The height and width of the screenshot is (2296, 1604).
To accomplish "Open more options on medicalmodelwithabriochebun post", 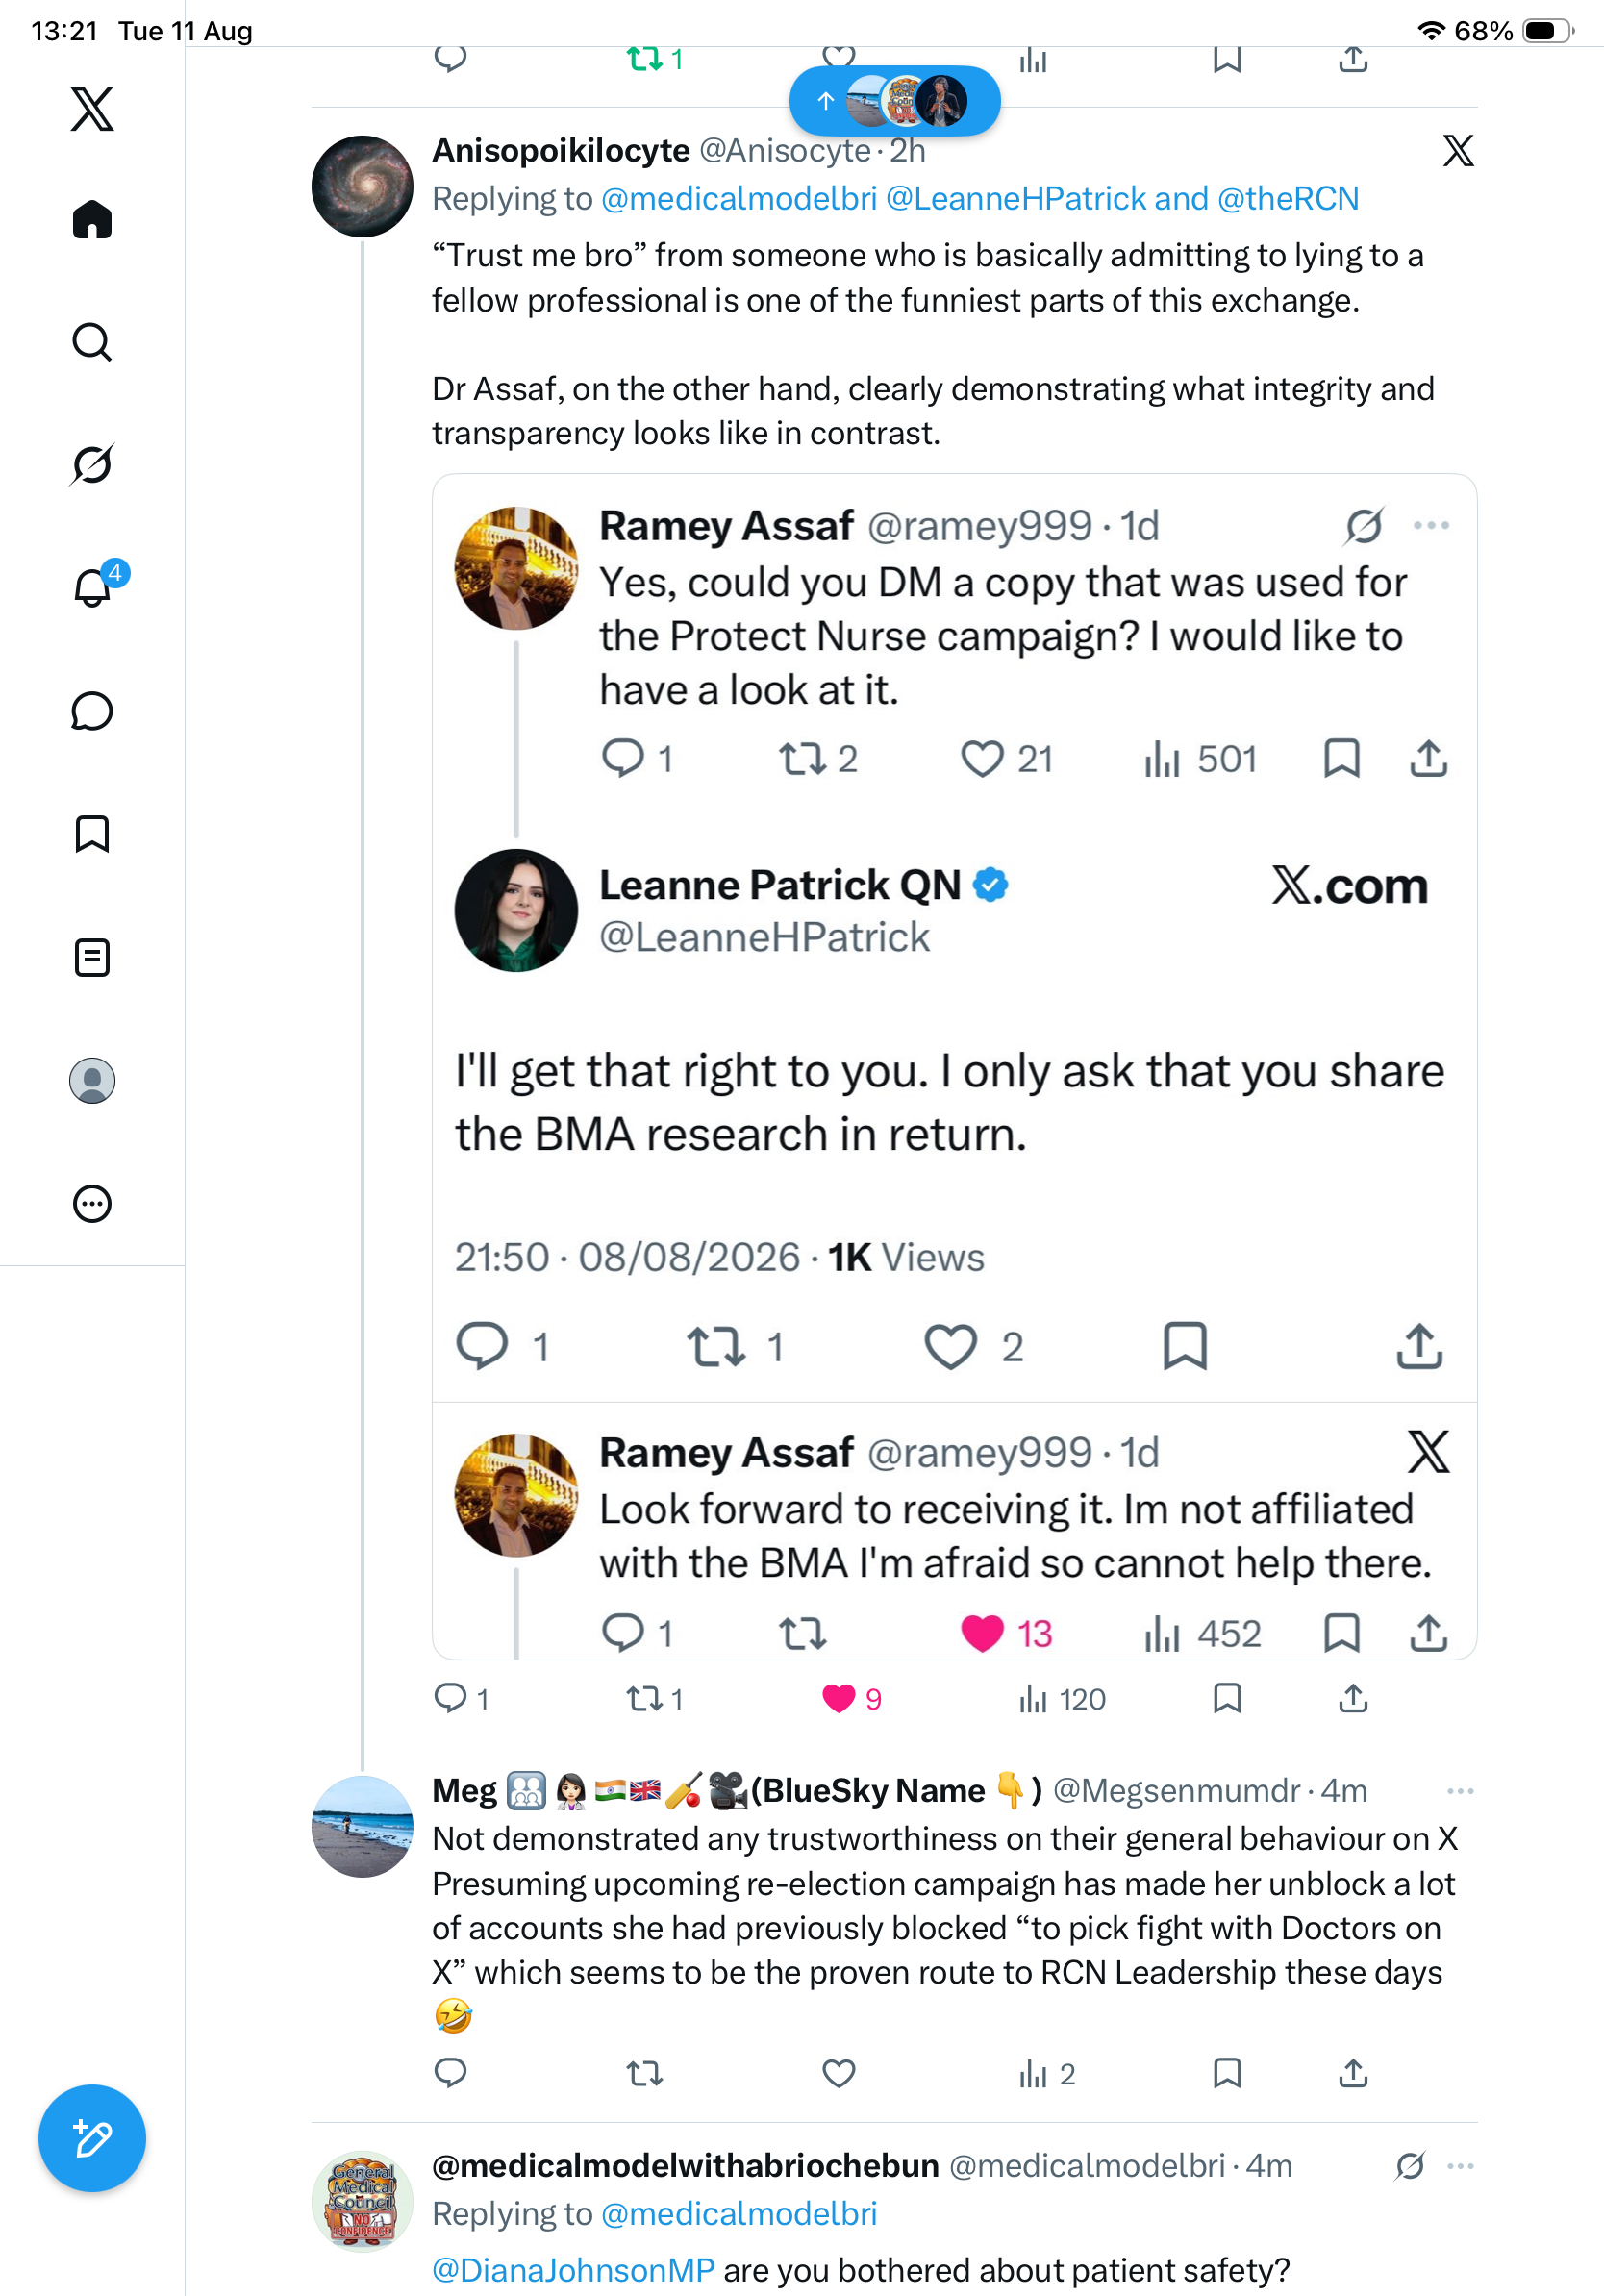I will point(1460,2165).
